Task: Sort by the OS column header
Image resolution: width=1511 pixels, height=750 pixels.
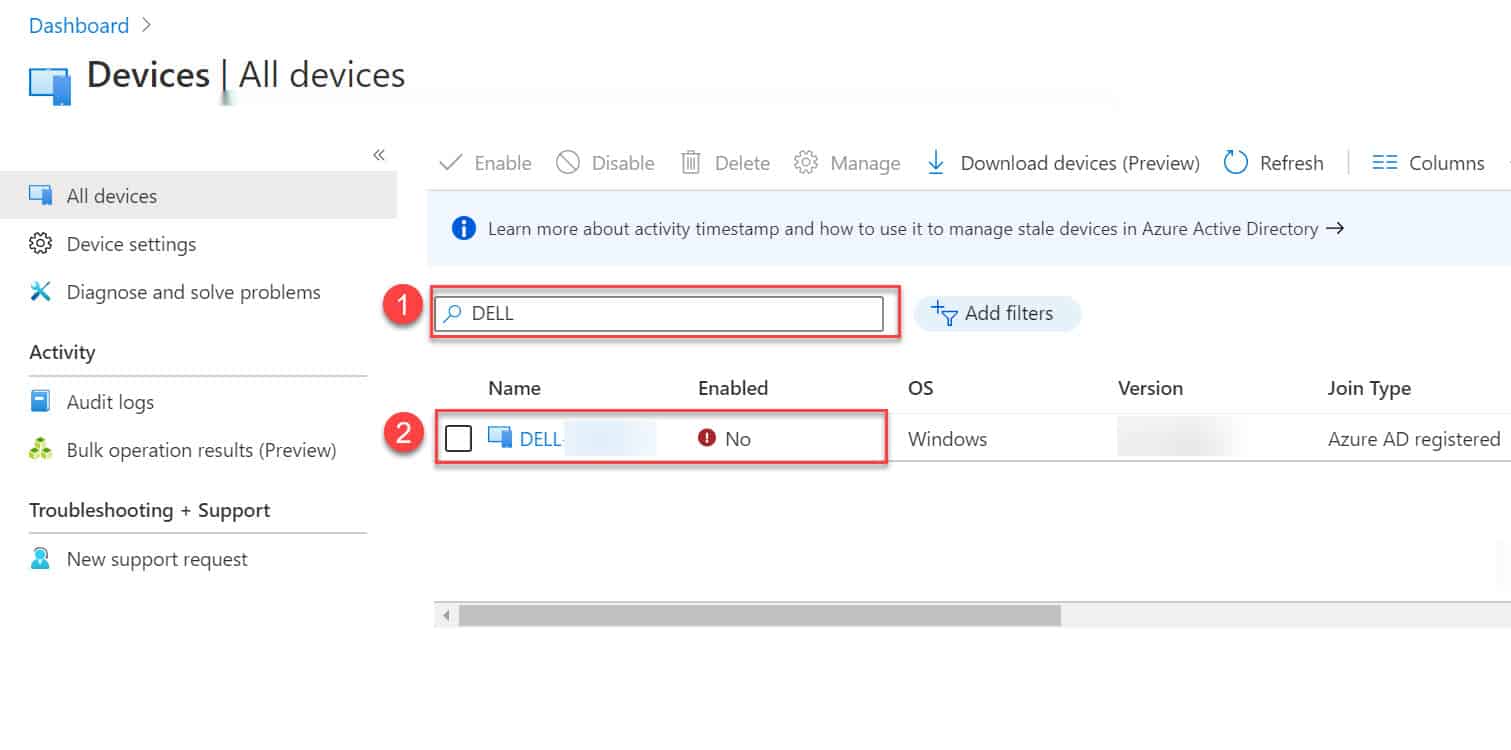Action: pos(920,388)
